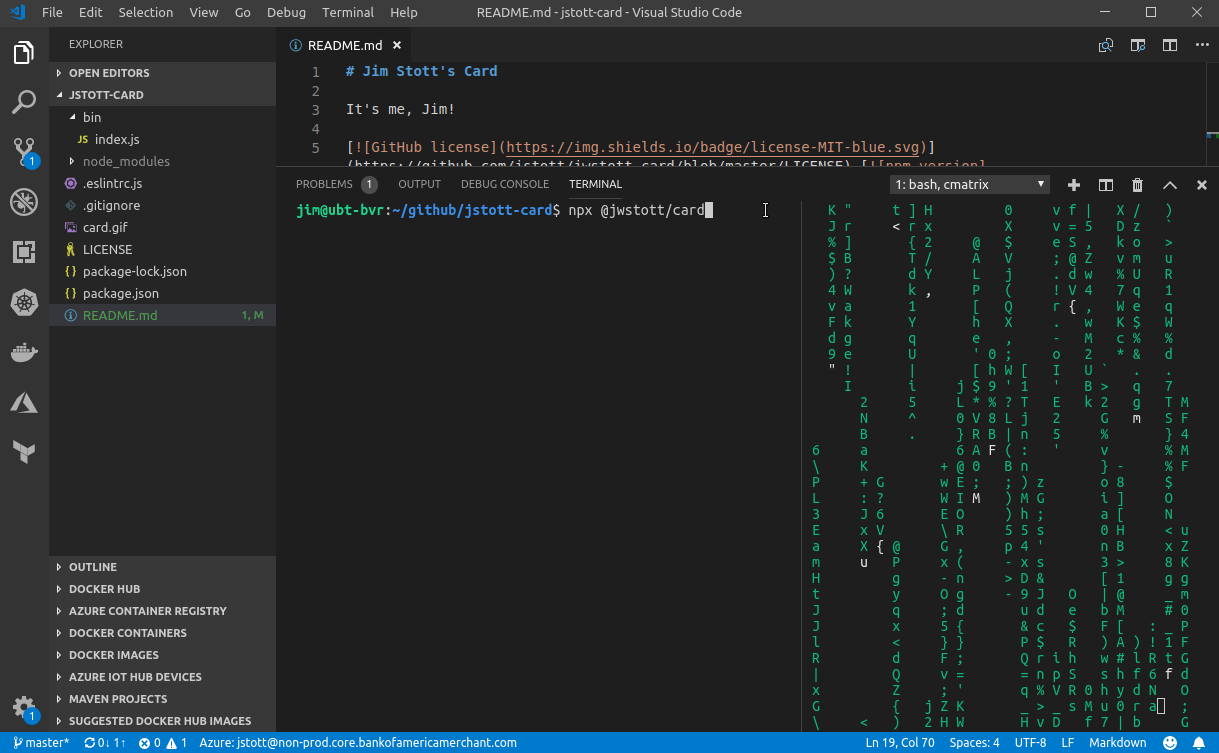The height and width of the screenshot is (753, 1219).
Task: Collapse the JSTOTT-CARD folder section
Action: pyautogui.click(x=162, y=95)
